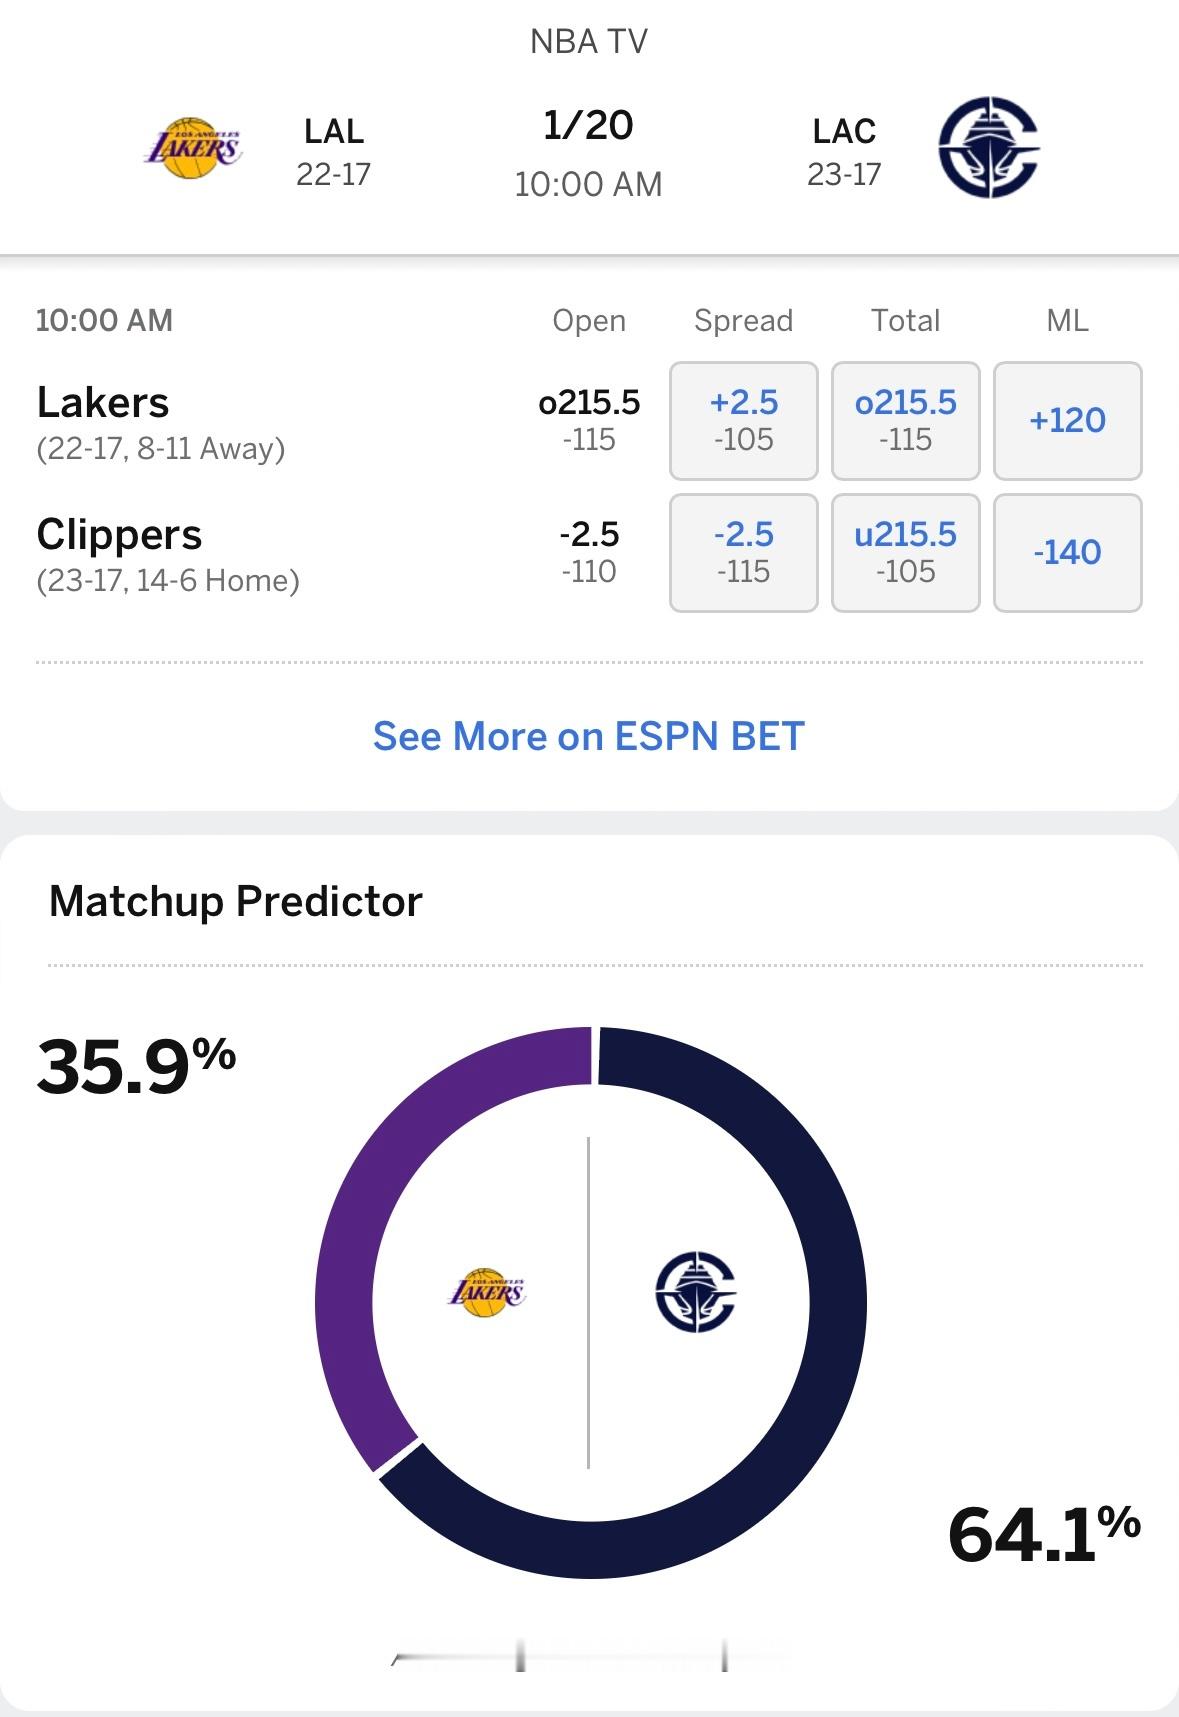
Task: Tap the Lakers logo in the header
Action: click(193, 148)
